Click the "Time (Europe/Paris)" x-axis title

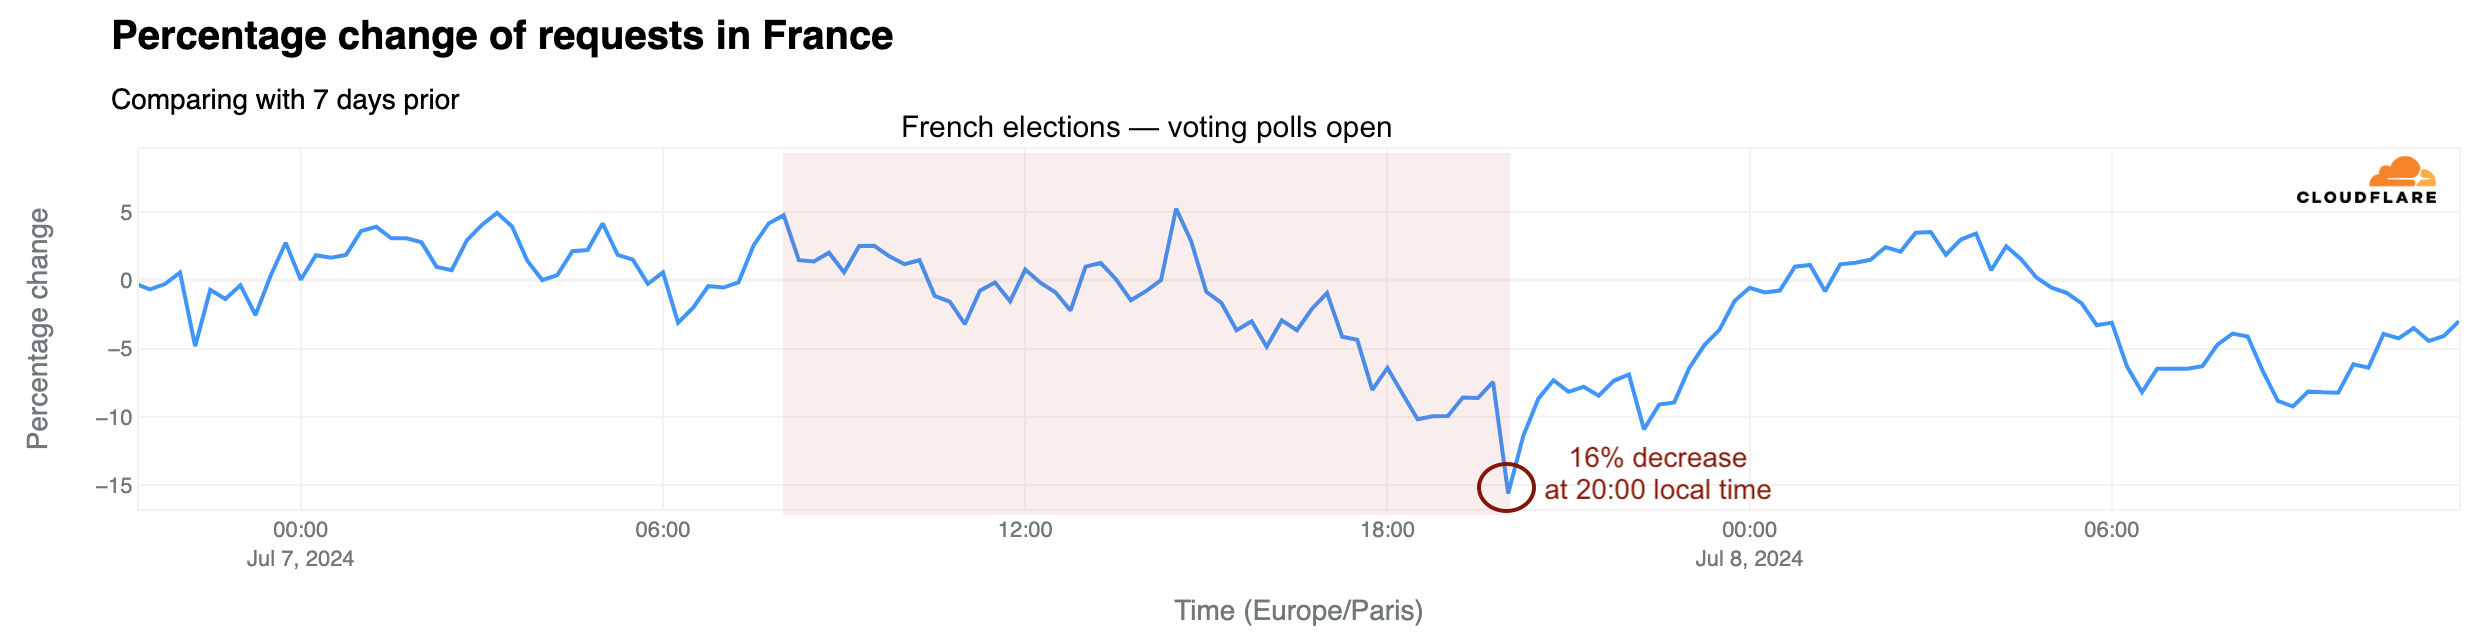point(1298,610)
